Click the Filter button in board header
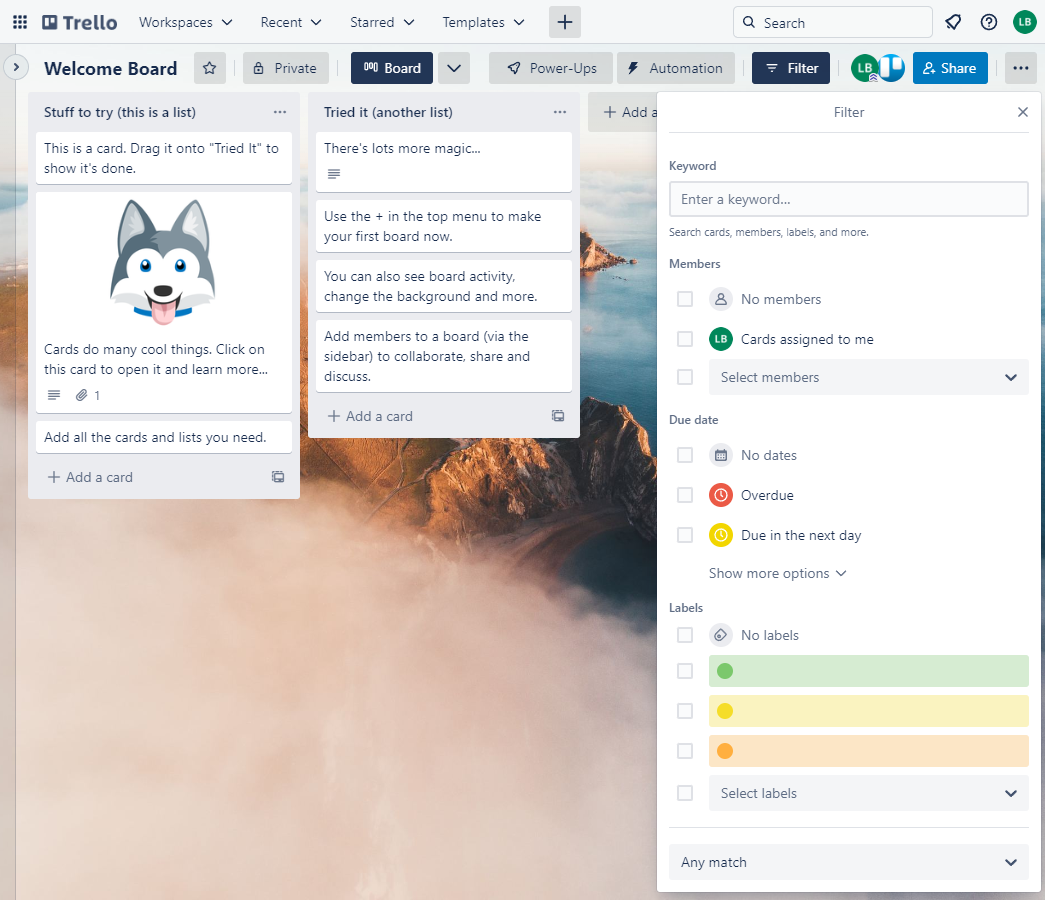Image resolution: width=1045 pixels, height=900 pixels. pos(791,68)
